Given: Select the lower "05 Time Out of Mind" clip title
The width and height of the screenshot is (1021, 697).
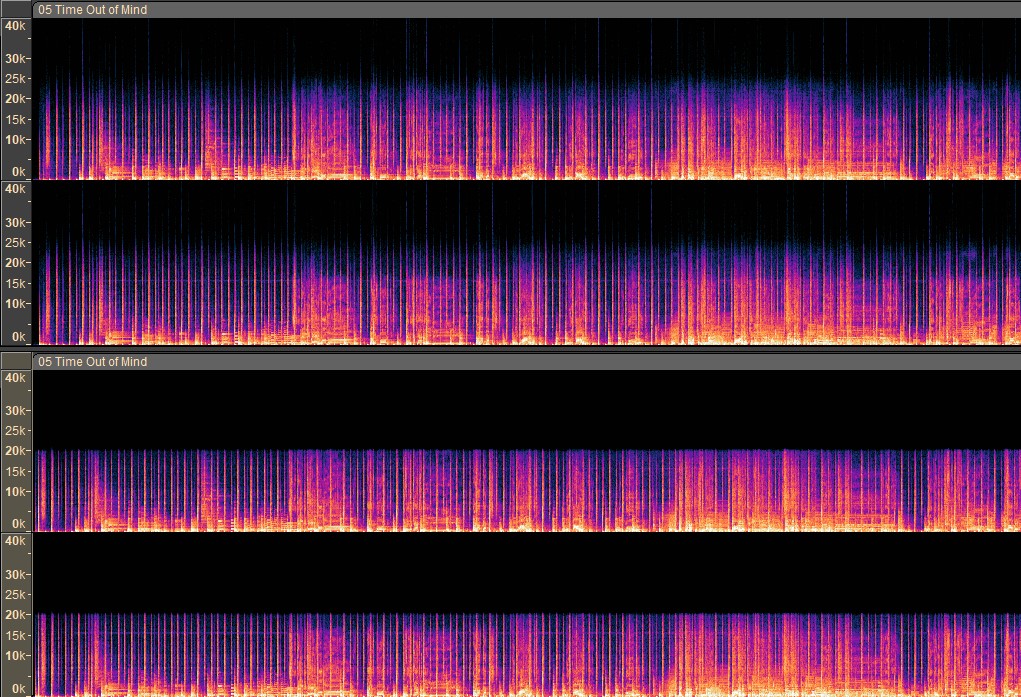Looking at the screenshot, I should click(x=92, y=362).
